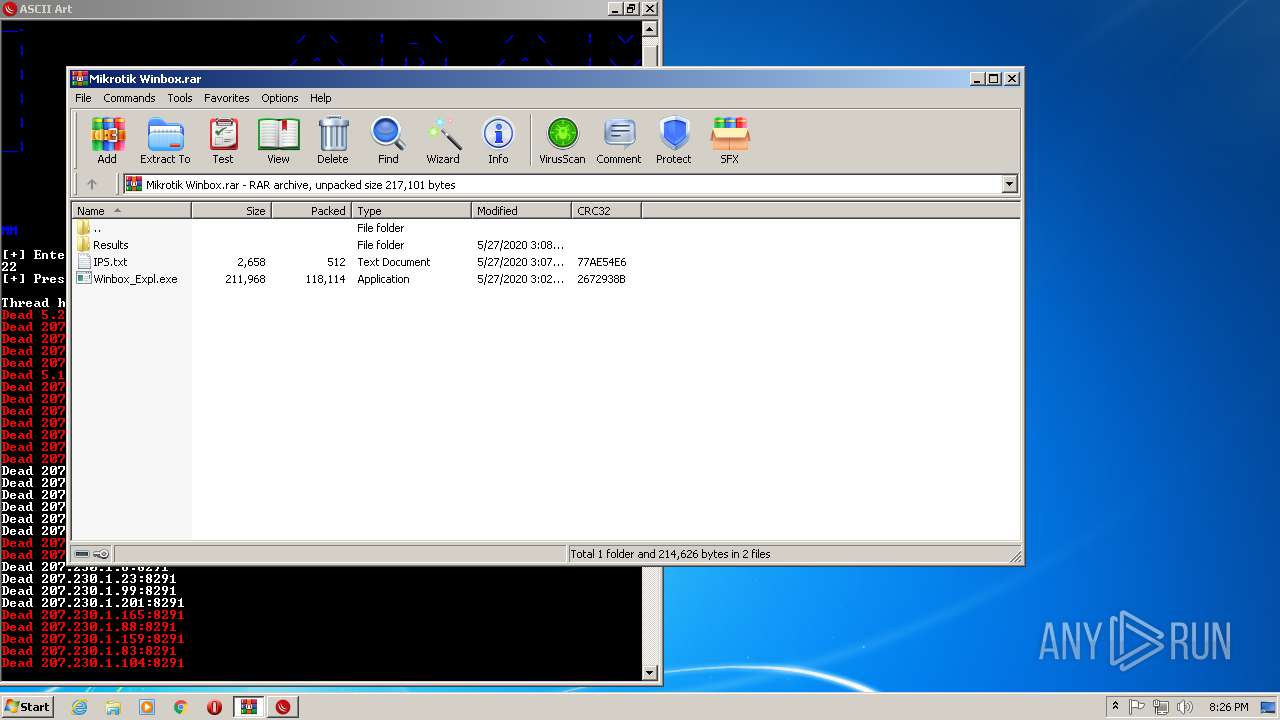This screenshot has width=1280, height=720.
Task: Click the Delete trash icon
Action: pyautogui.click(x=333, y=140)
